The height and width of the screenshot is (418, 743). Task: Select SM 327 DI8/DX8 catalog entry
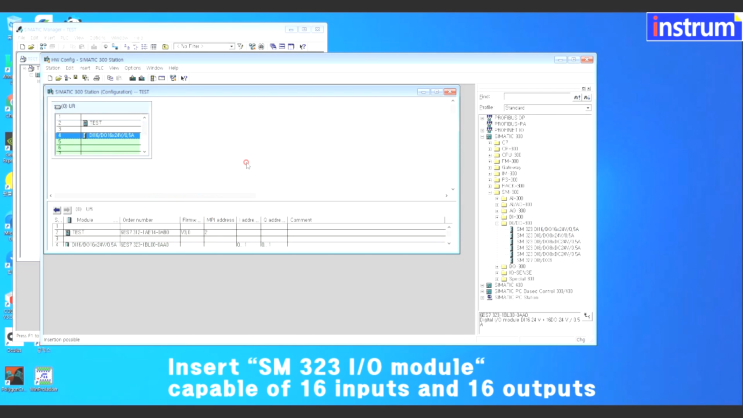[x=534, y=260]
